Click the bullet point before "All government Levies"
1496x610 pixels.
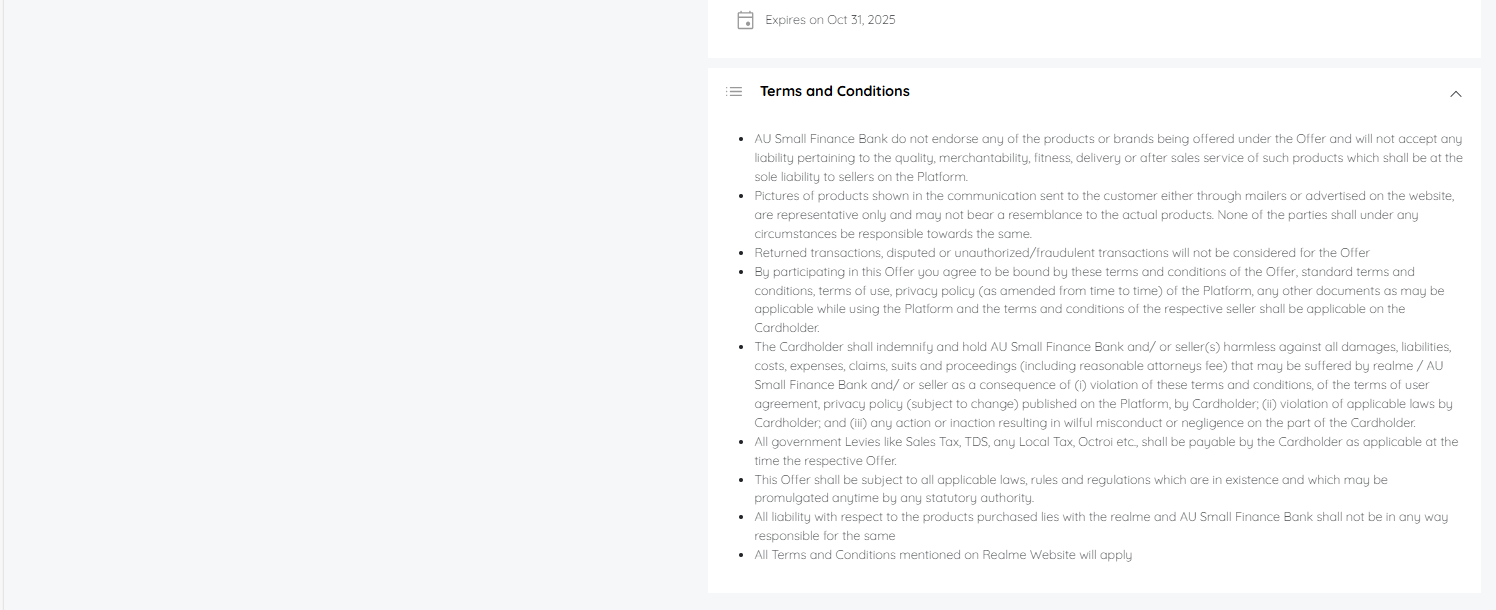click(x=740, y=442)
